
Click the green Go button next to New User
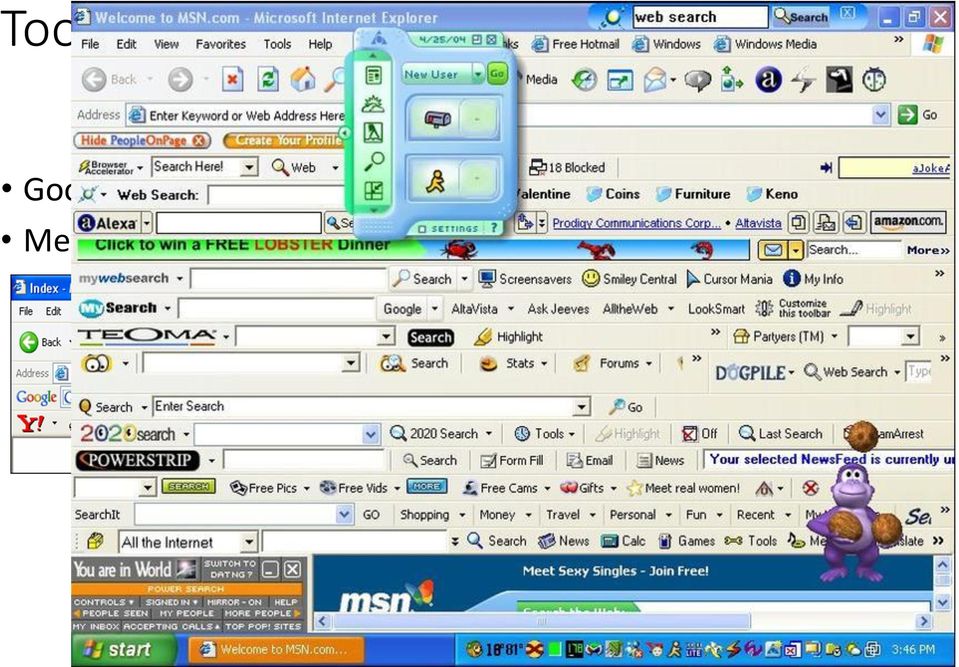point(497,74)
